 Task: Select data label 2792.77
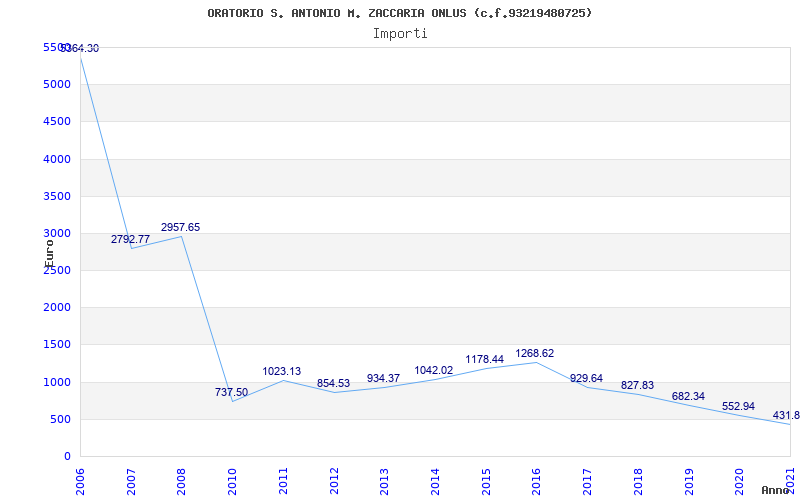[131, 239]
